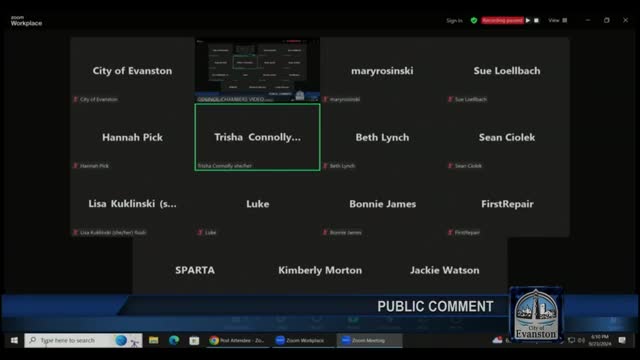The width and height of the screenshot is (640, 360).
Task: Resume recording with the play icon
Action: 528,20
